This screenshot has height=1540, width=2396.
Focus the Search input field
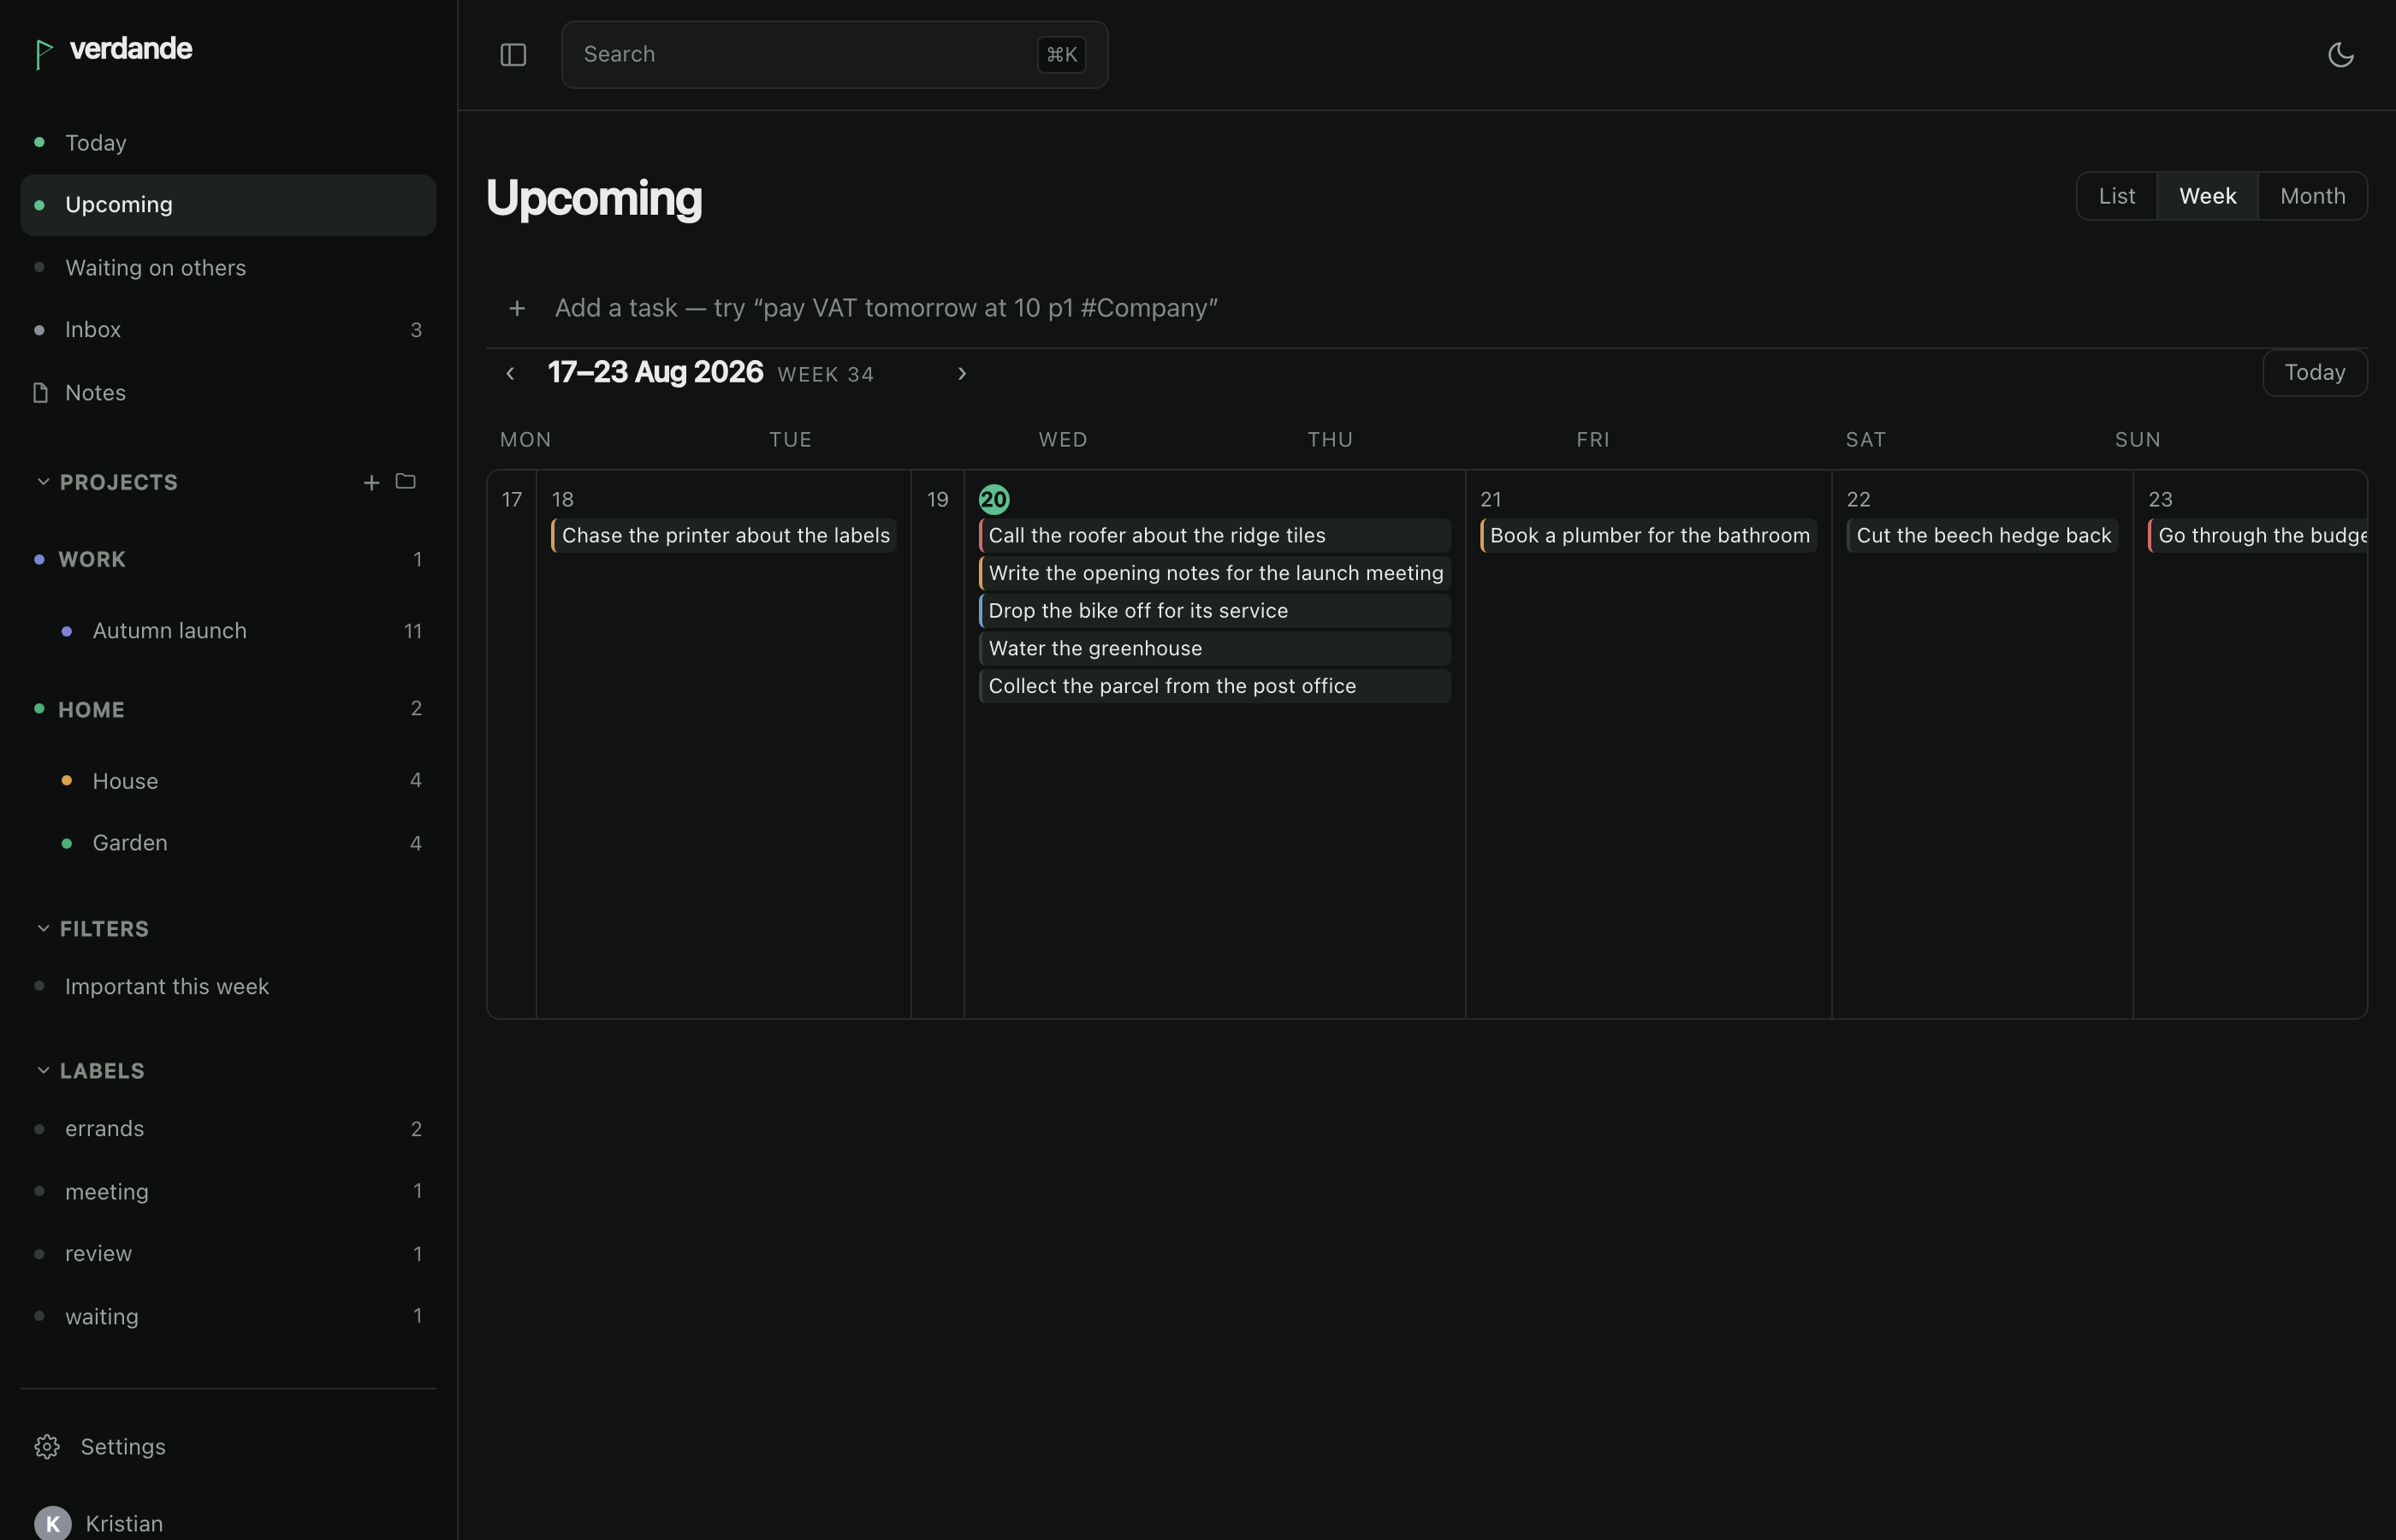click(834, 55)
